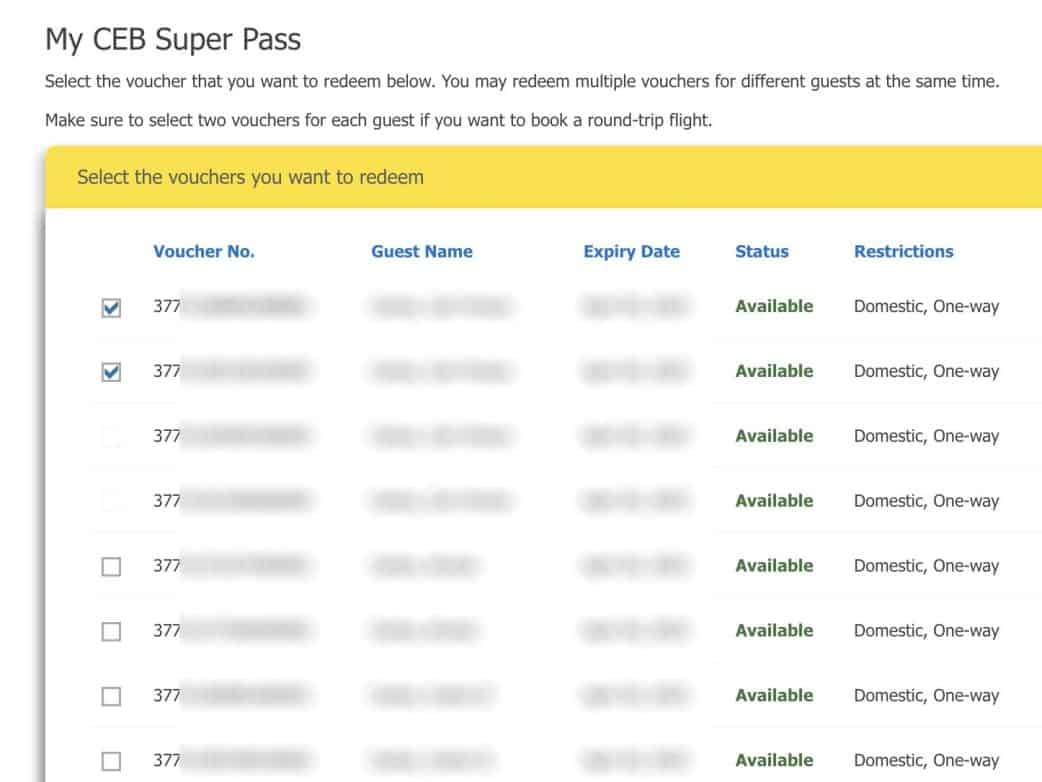Viewport: 1042px width, 782px height.
Task: Deselect the second voucher's checked checkbox
Action: pyautogui.click(x=111, y=372)
